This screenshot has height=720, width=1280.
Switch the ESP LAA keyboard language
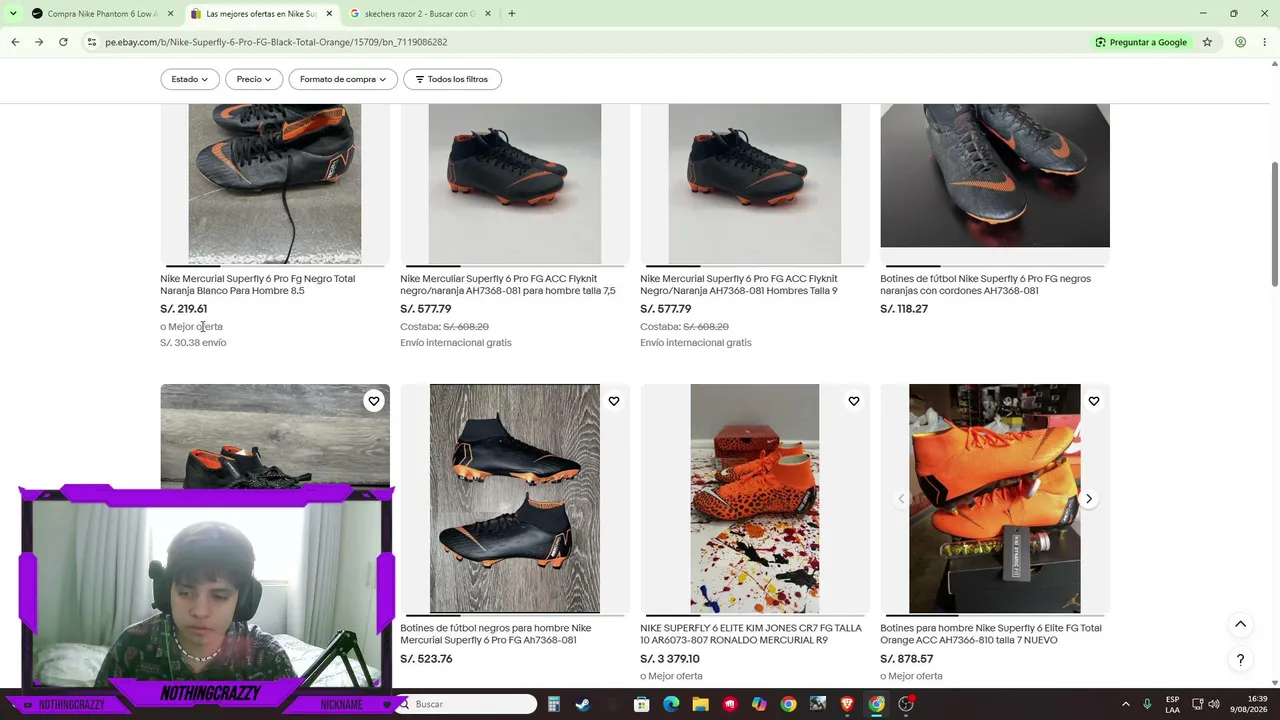click(1172, 704)
